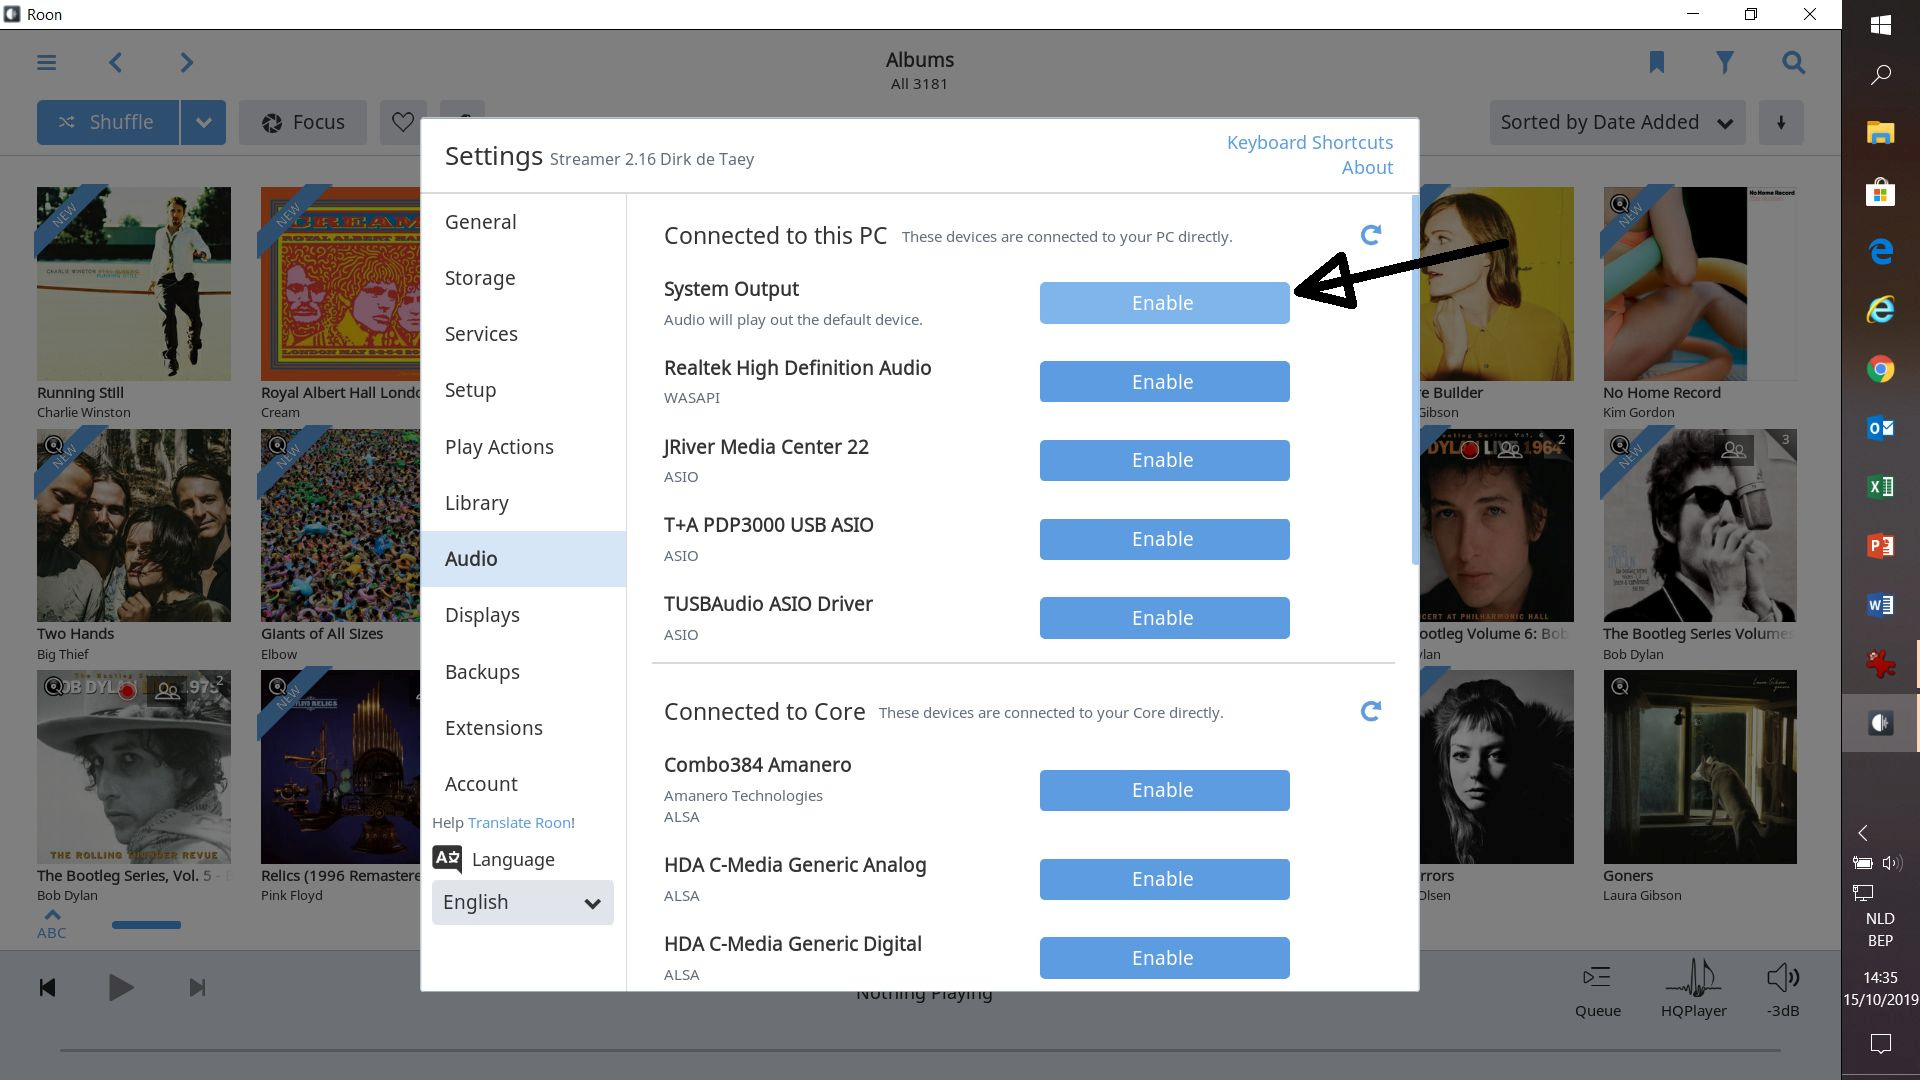Enable Realtek High Definition Audio
This screenshot has width=1920, height=1080.
pos(1164,382)
